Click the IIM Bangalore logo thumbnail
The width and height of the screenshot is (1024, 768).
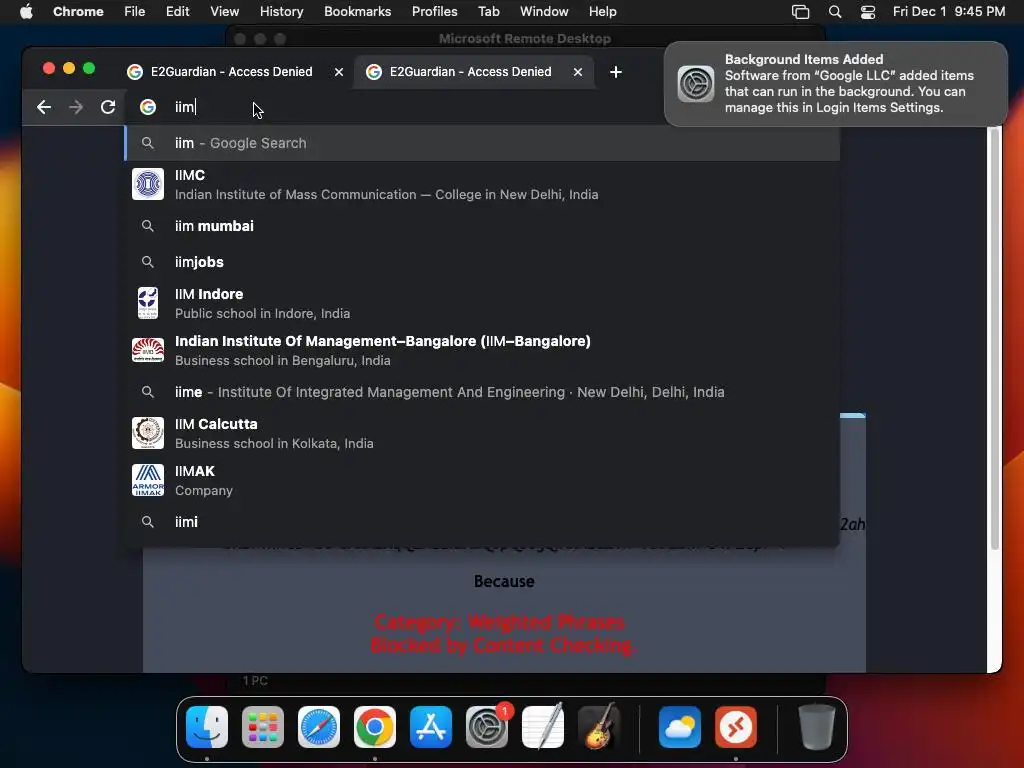pyautogui.click(x=148, y=350)
